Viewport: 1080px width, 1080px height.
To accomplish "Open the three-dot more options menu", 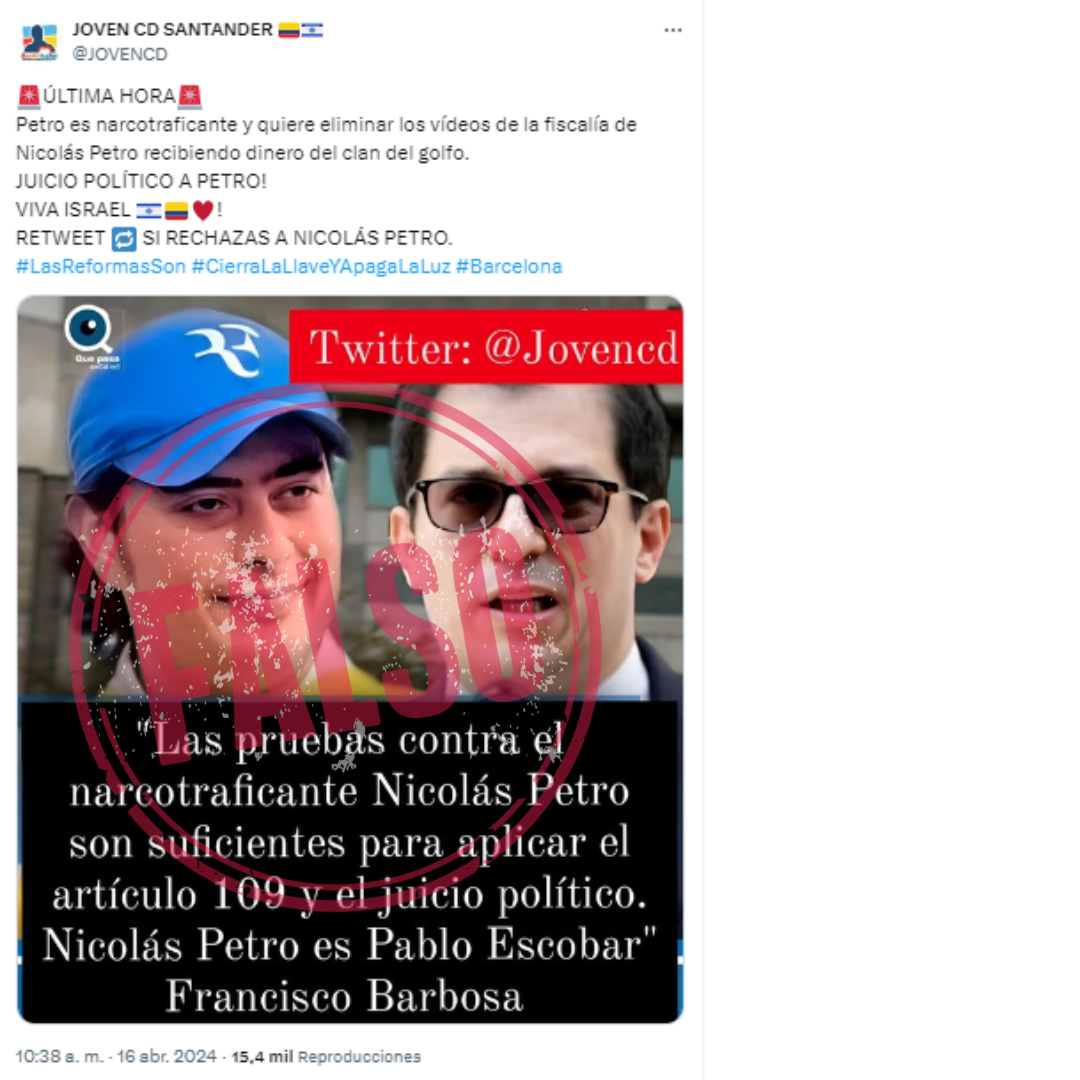I will tap(672, 30).
